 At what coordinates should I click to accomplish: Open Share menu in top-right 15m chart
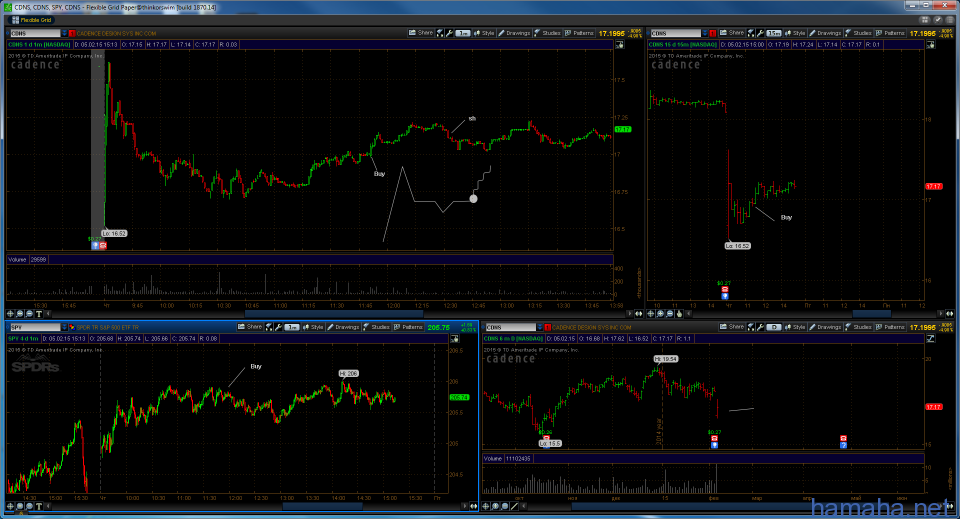click(732, 33)
